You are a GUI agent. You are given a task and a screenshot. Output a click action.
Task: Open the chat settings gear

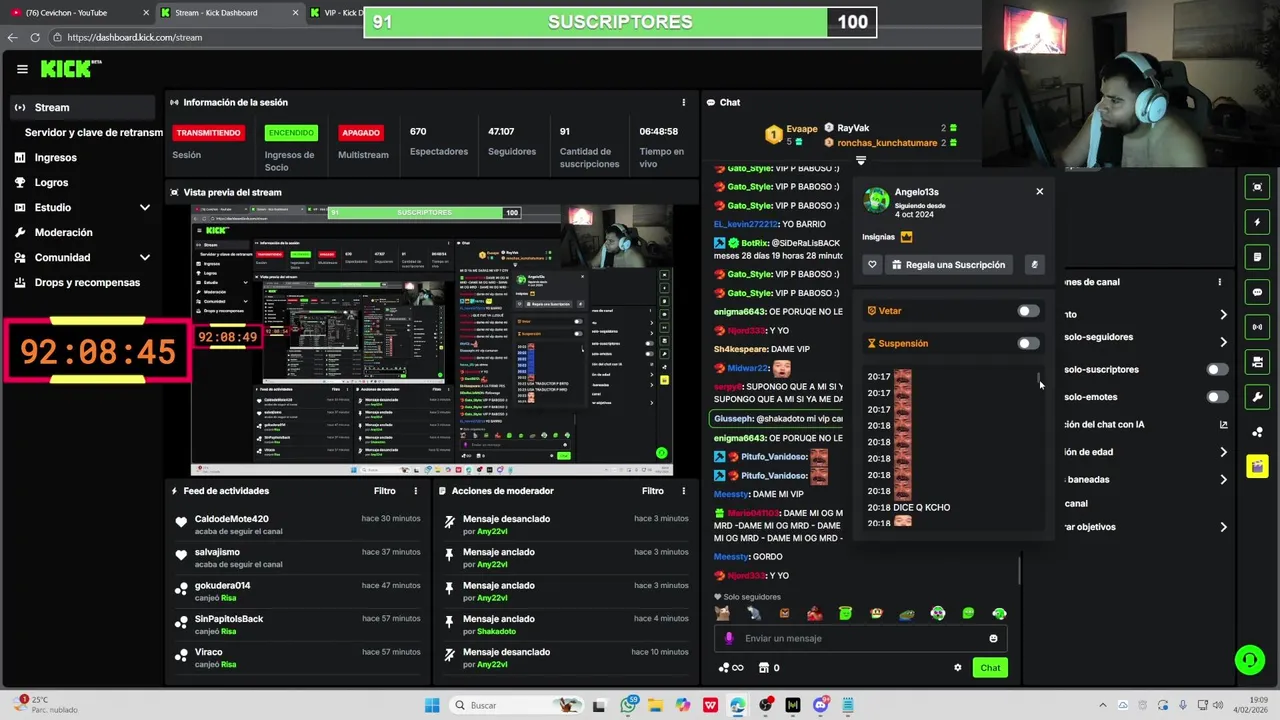click(x=957, y=668)
